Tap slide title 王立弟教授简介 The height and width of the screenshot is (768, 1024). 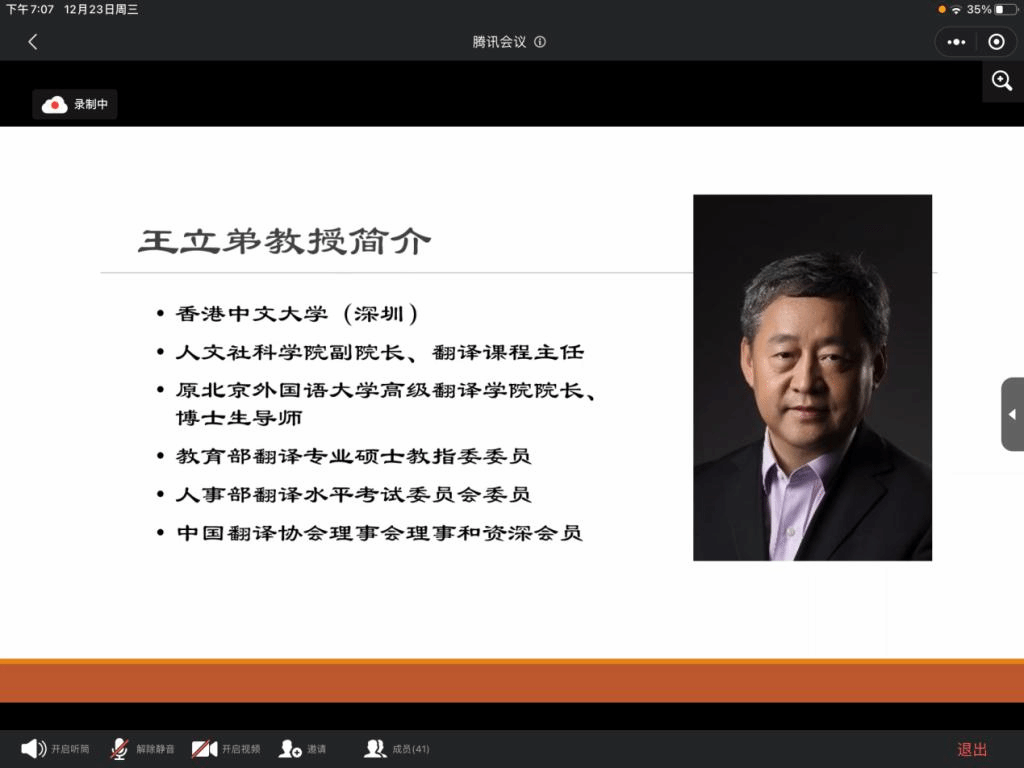pyautogui.click(x=285, y=241)
